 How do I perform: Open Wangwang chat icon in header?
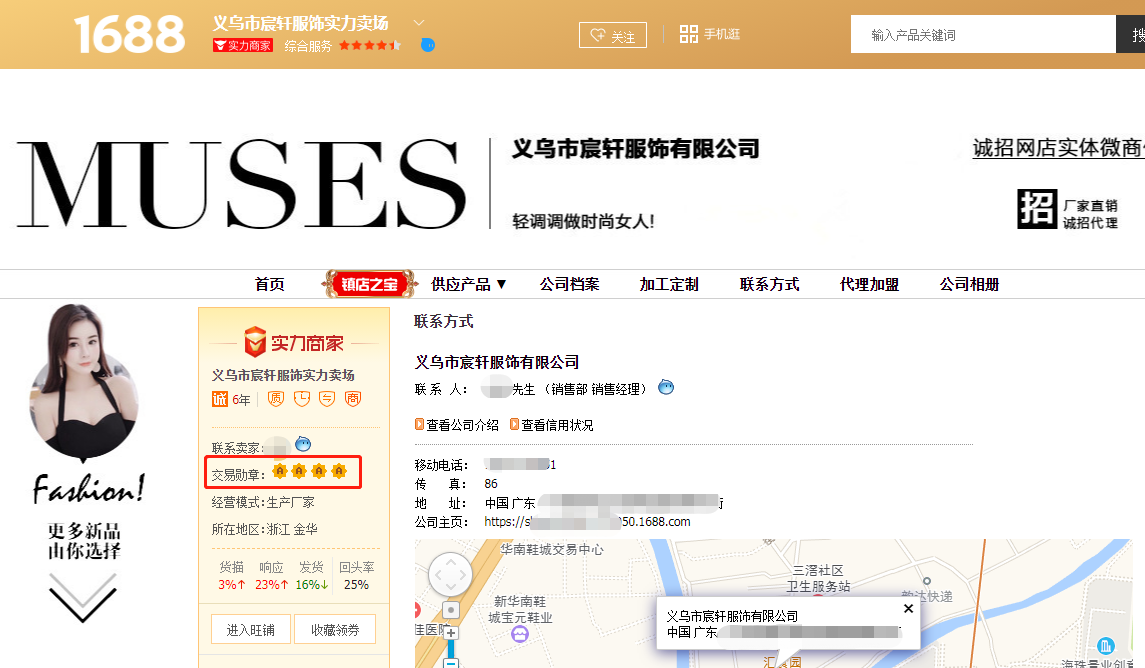point(428,45)
